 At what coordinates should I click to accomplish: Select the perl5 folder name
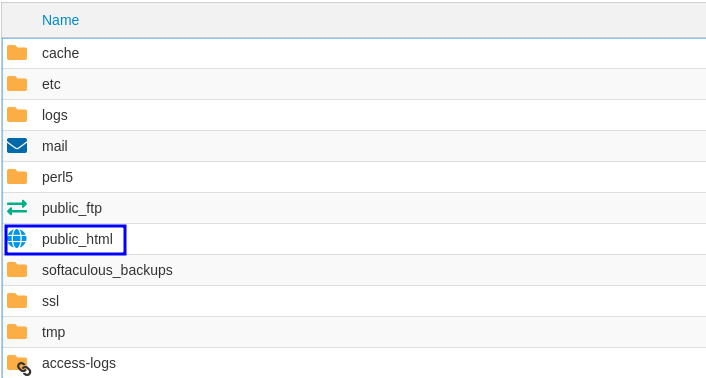click(57, 177)
